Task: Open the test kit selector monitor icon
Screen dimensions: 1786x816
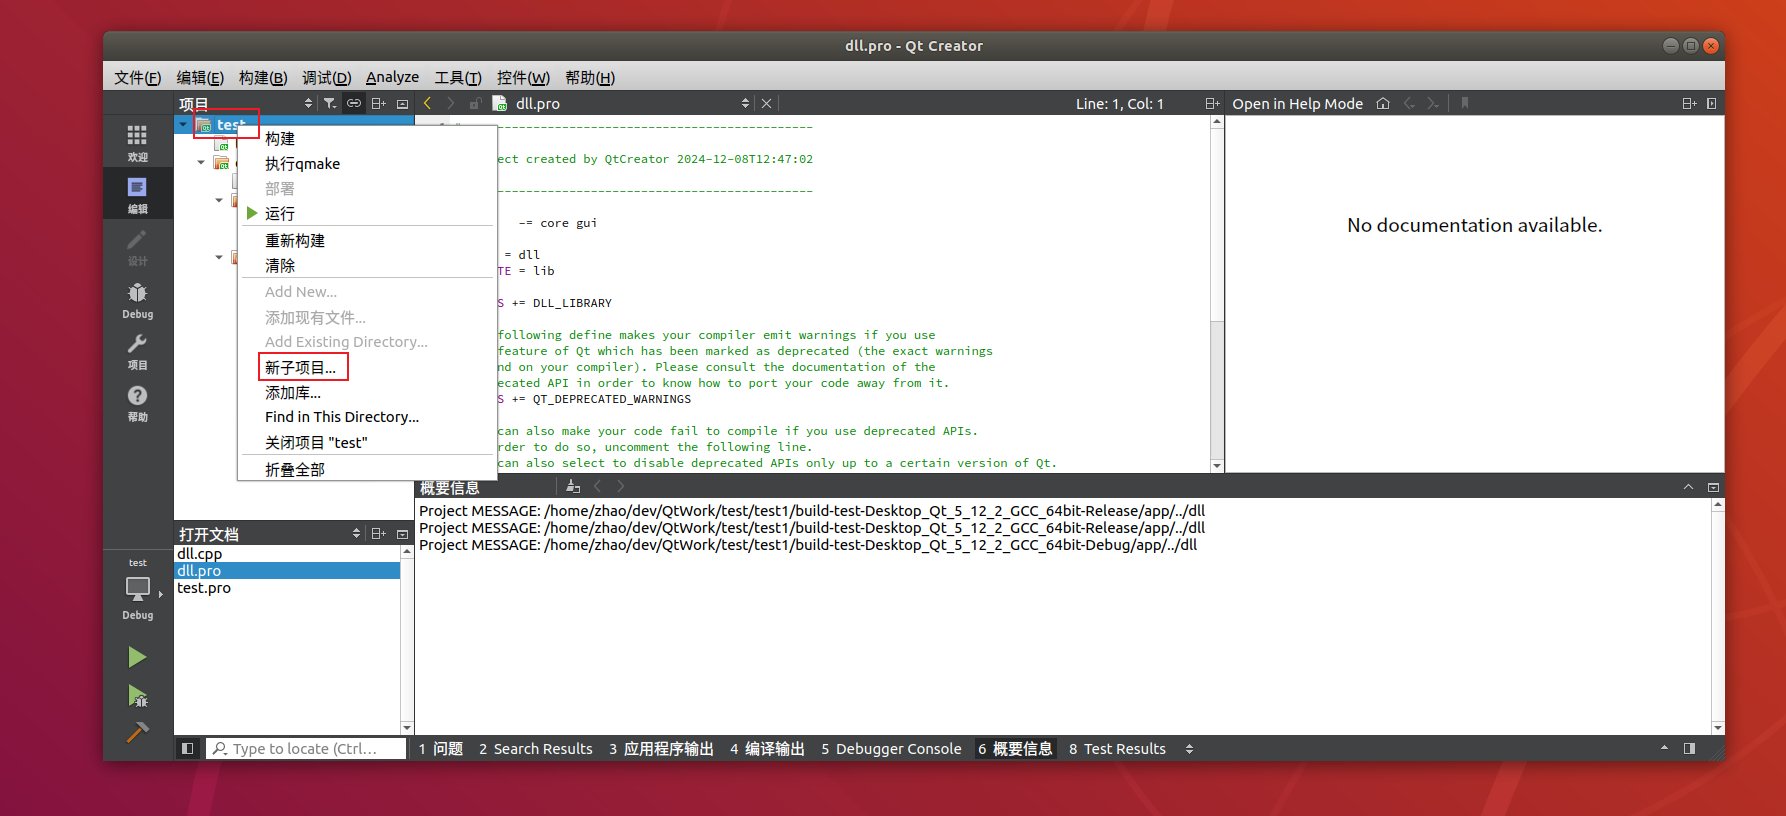Action: tap(138, 590)
